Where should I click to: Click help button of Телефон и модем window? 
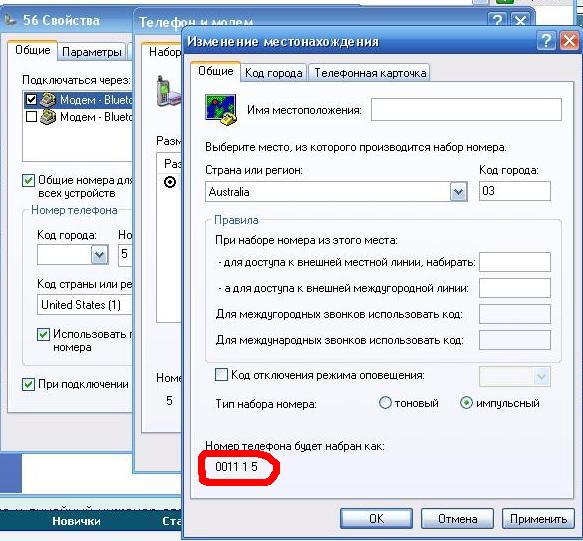coord(497,20)
